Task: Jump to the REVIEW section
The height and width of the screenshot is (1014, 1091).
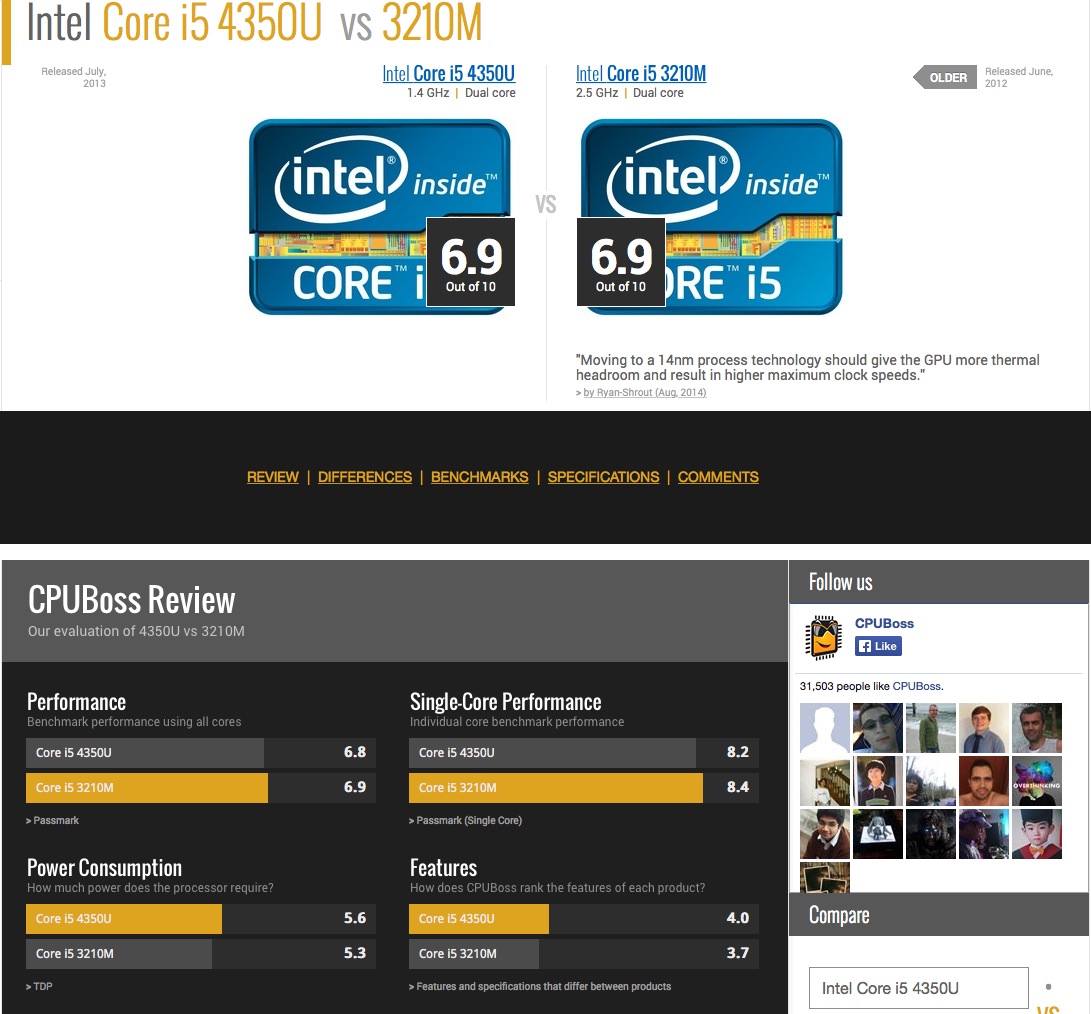Action: click(x=273, y=477)
